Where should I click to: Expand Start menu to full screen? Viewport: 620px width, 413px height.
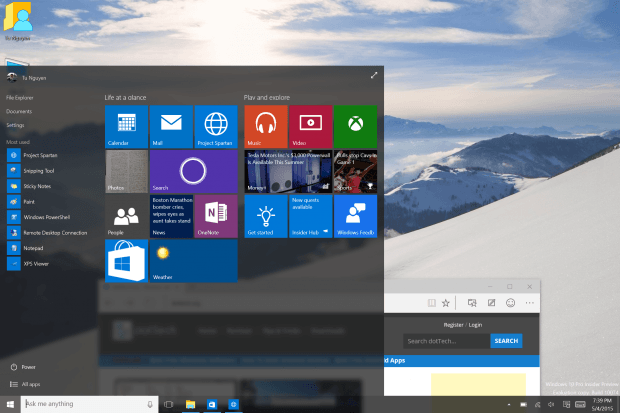(374, 75)
